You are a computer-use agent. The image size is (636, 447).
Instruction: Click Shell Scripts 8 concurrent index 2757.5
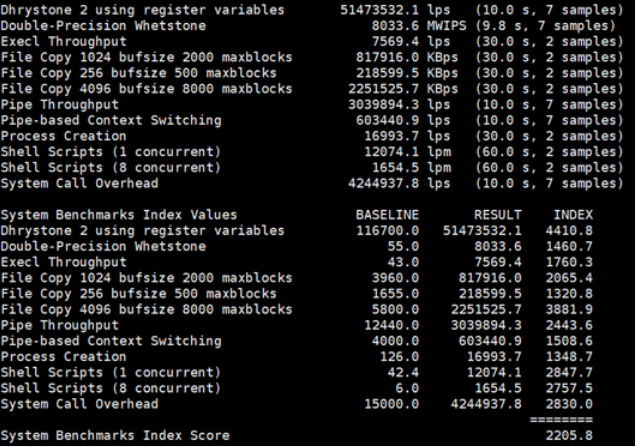coord(572,388)
